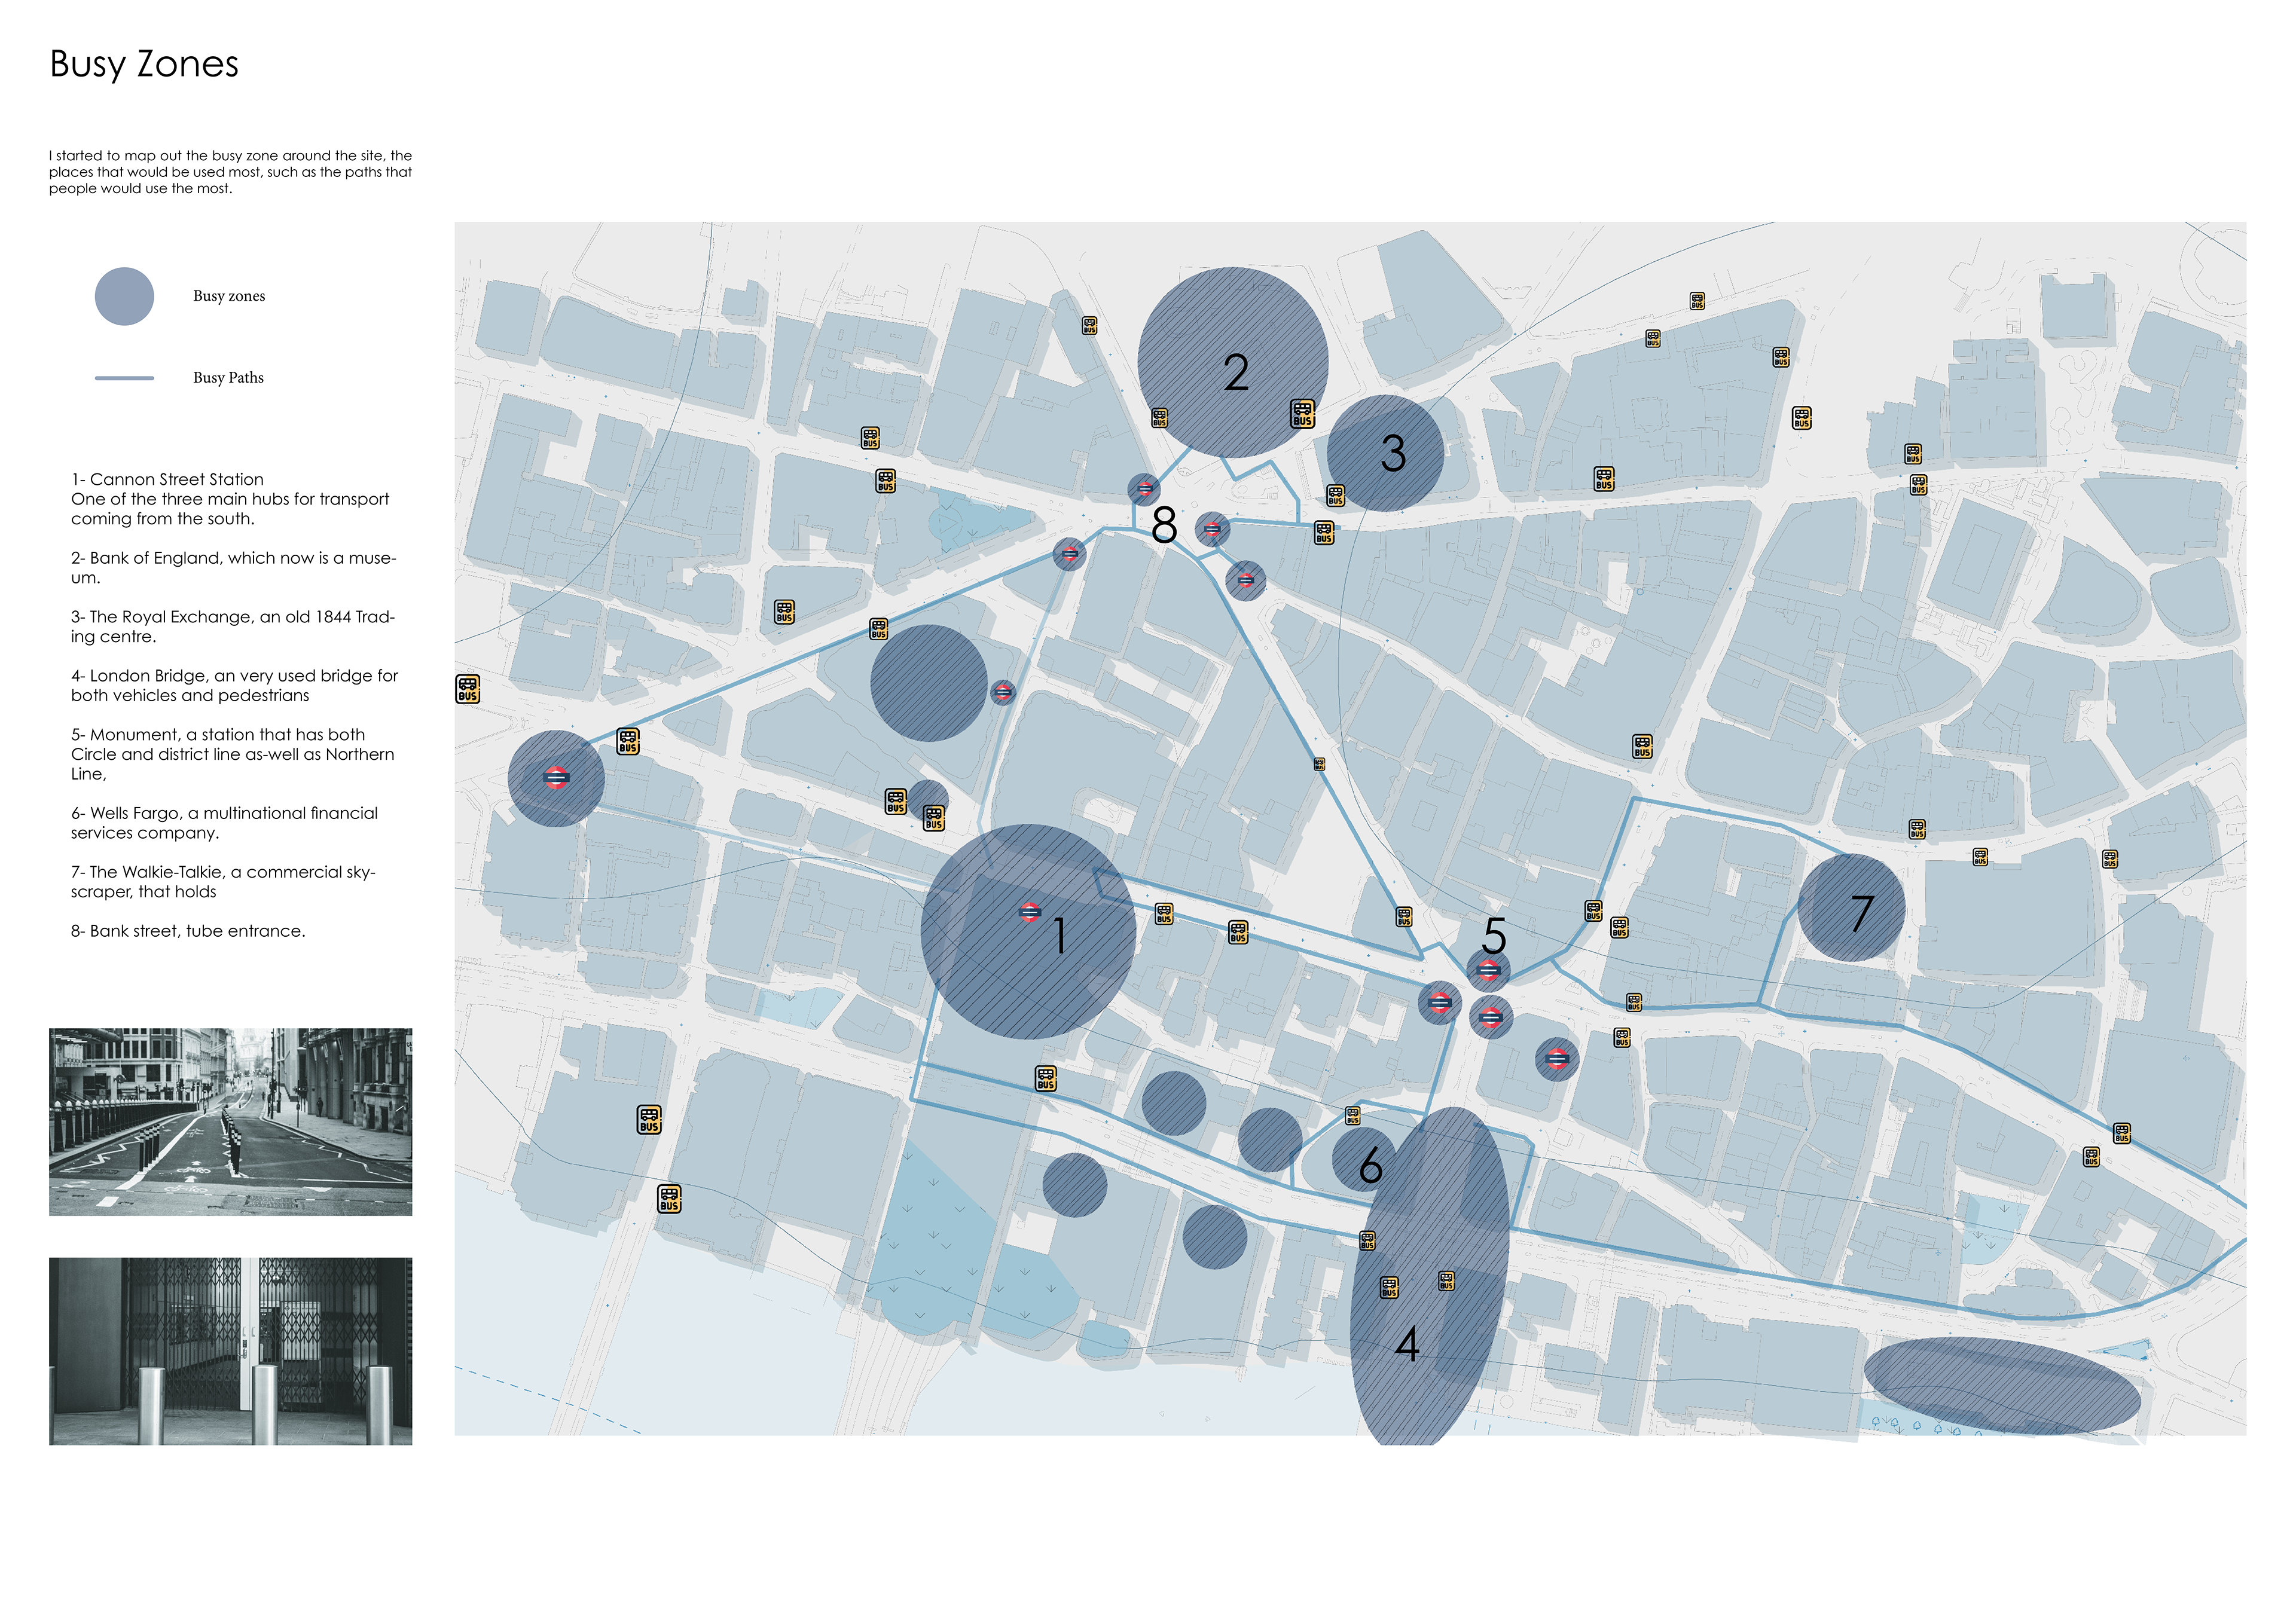The height and width of the screenshot is (1623, 2296).
Task: Click the Busy Paths legend line sample
Action: pos(124,378)
